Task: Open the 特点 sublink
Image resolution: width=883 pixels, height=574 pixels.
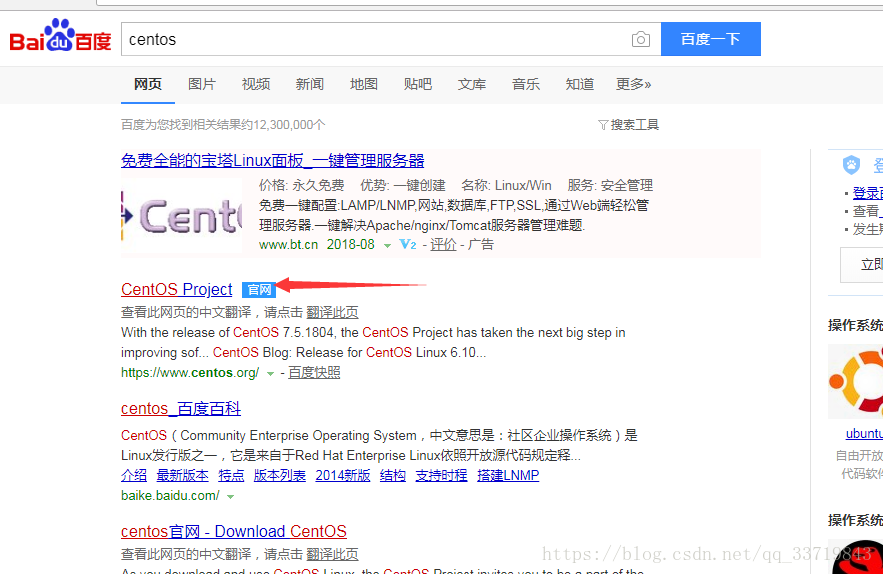Action: tap(231, 475)
